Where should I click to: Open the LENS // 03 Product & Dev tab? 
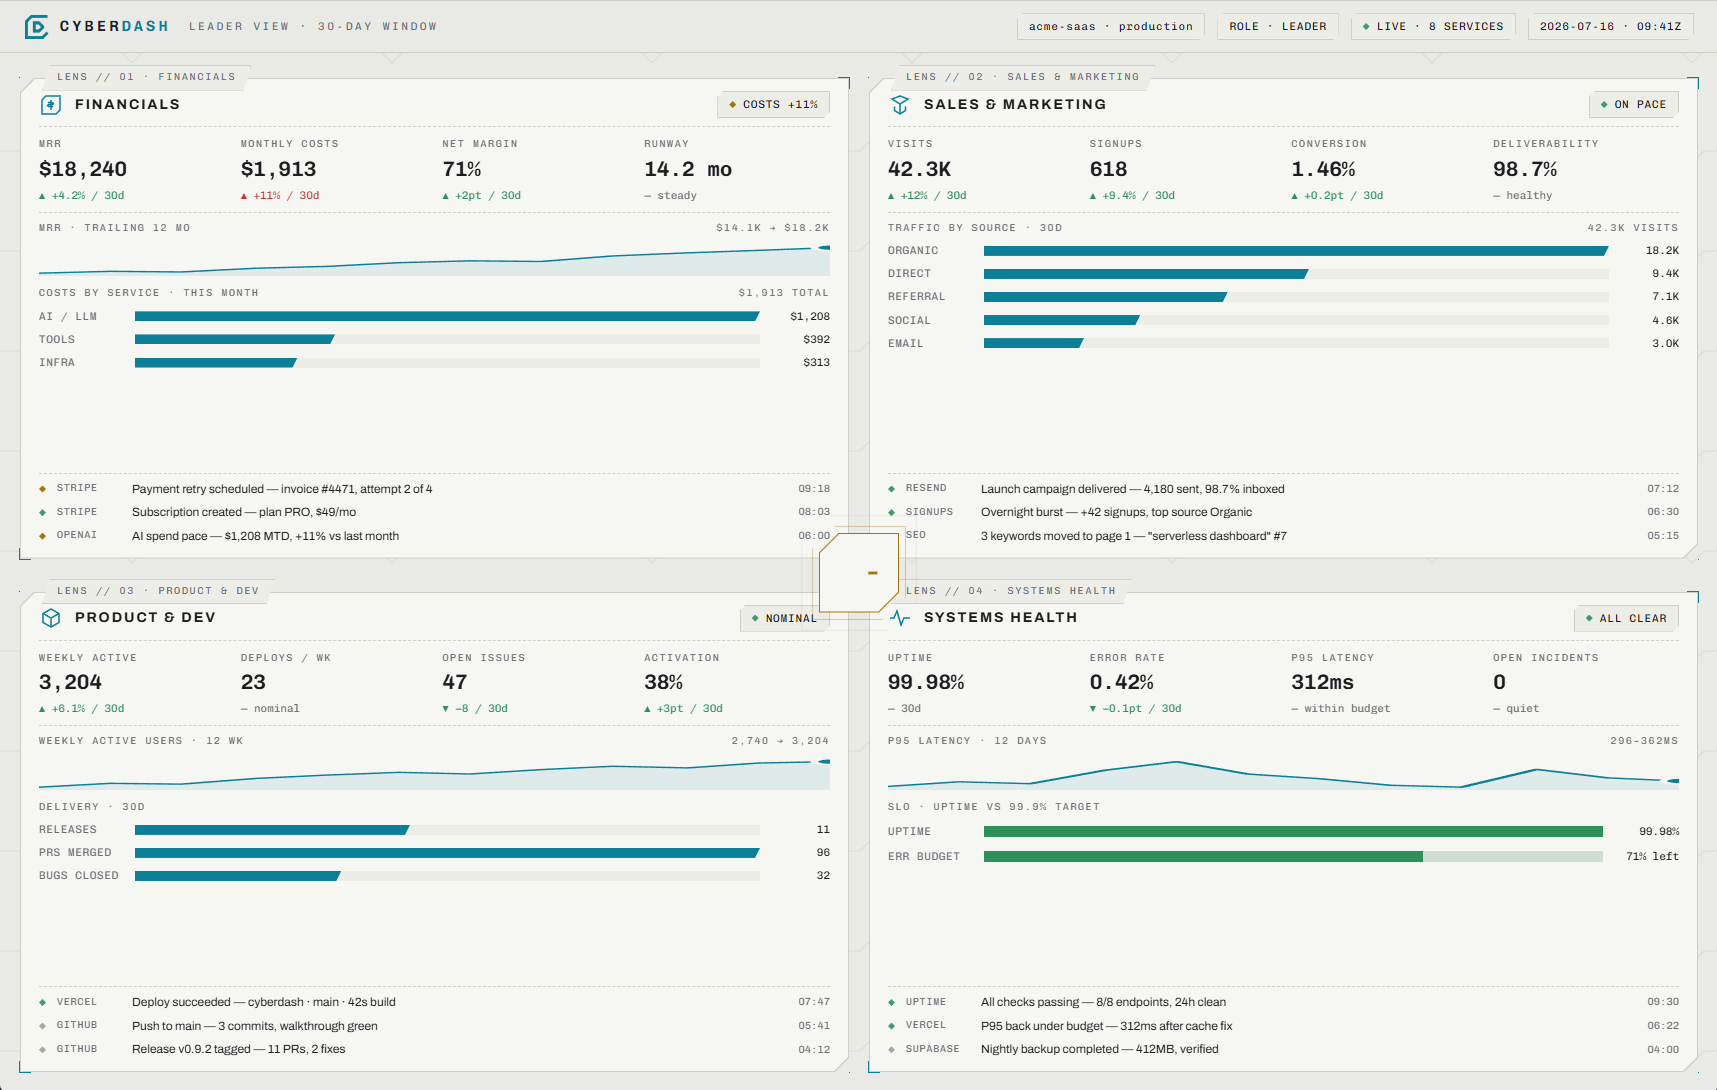point(158,591)
